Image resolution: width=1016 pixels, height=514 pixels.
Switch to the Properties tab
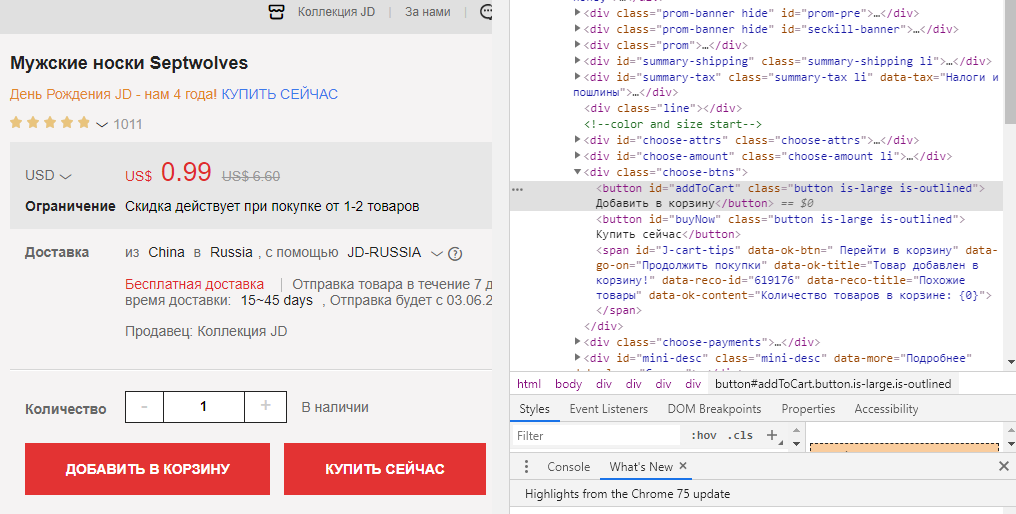pyautogui.click(x=808, y=409)
